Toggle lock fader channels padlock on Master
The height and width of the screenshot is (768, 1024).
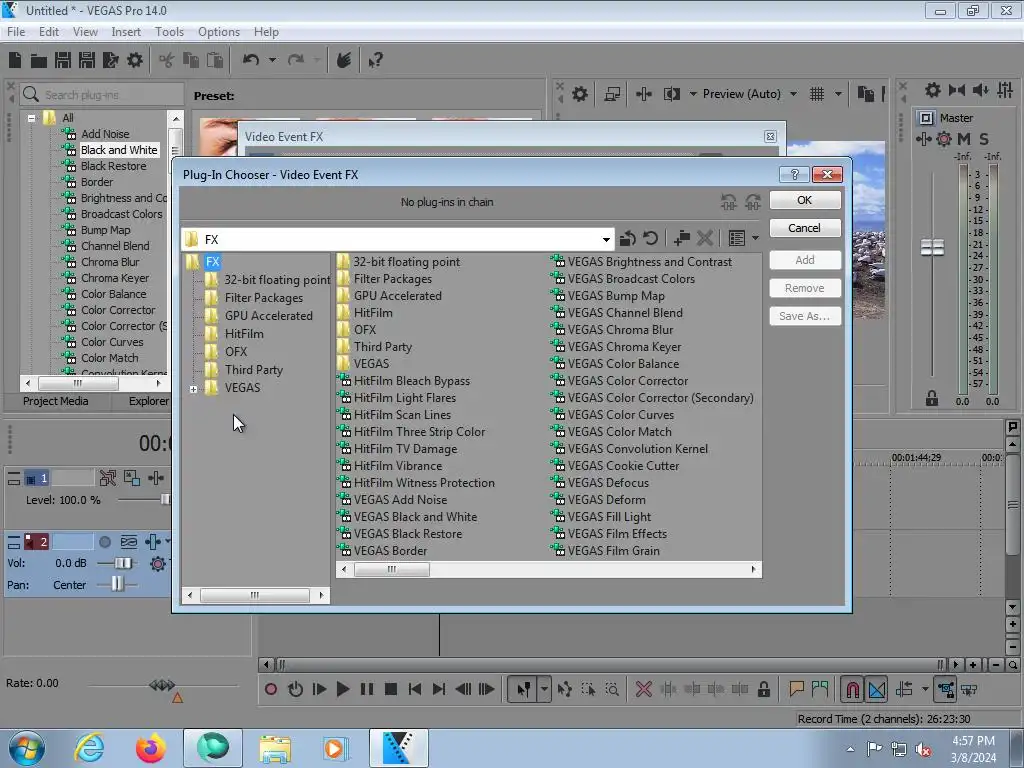click(x=932, y=398)
